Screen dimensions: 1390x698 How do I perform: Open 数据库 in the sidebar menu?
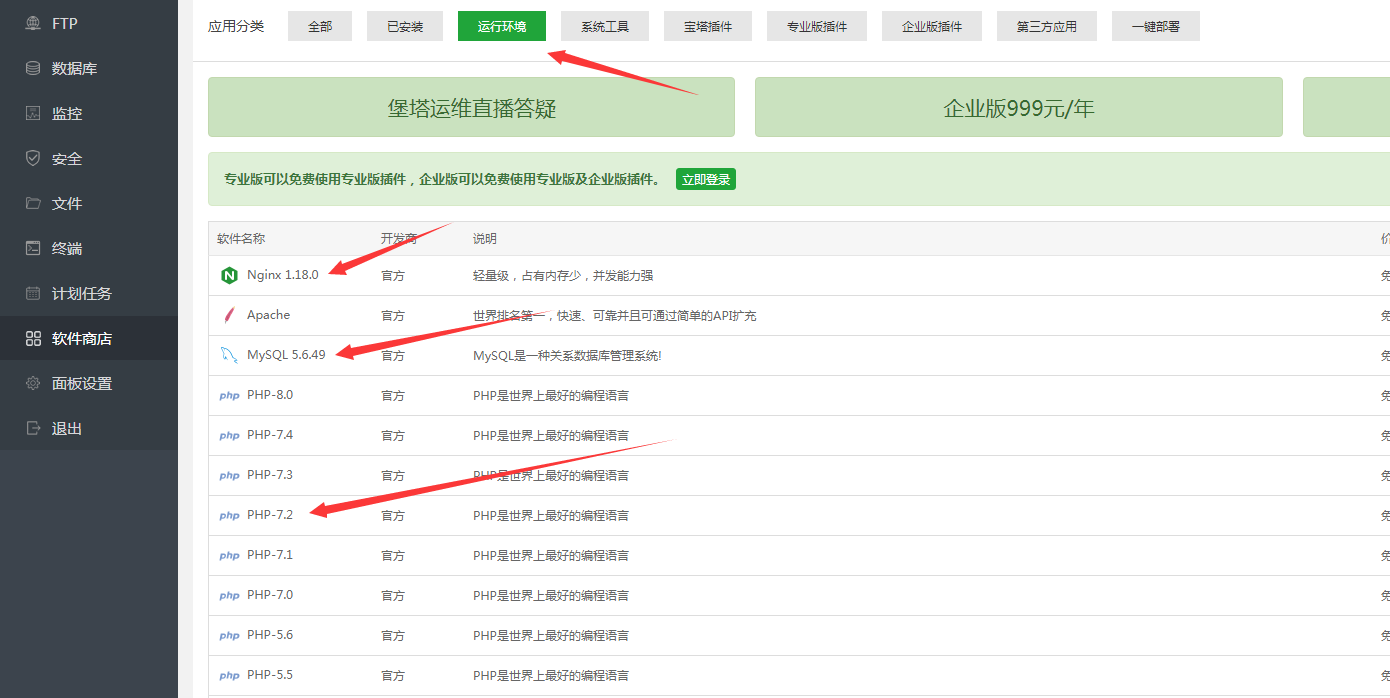(x=89, y=68)
